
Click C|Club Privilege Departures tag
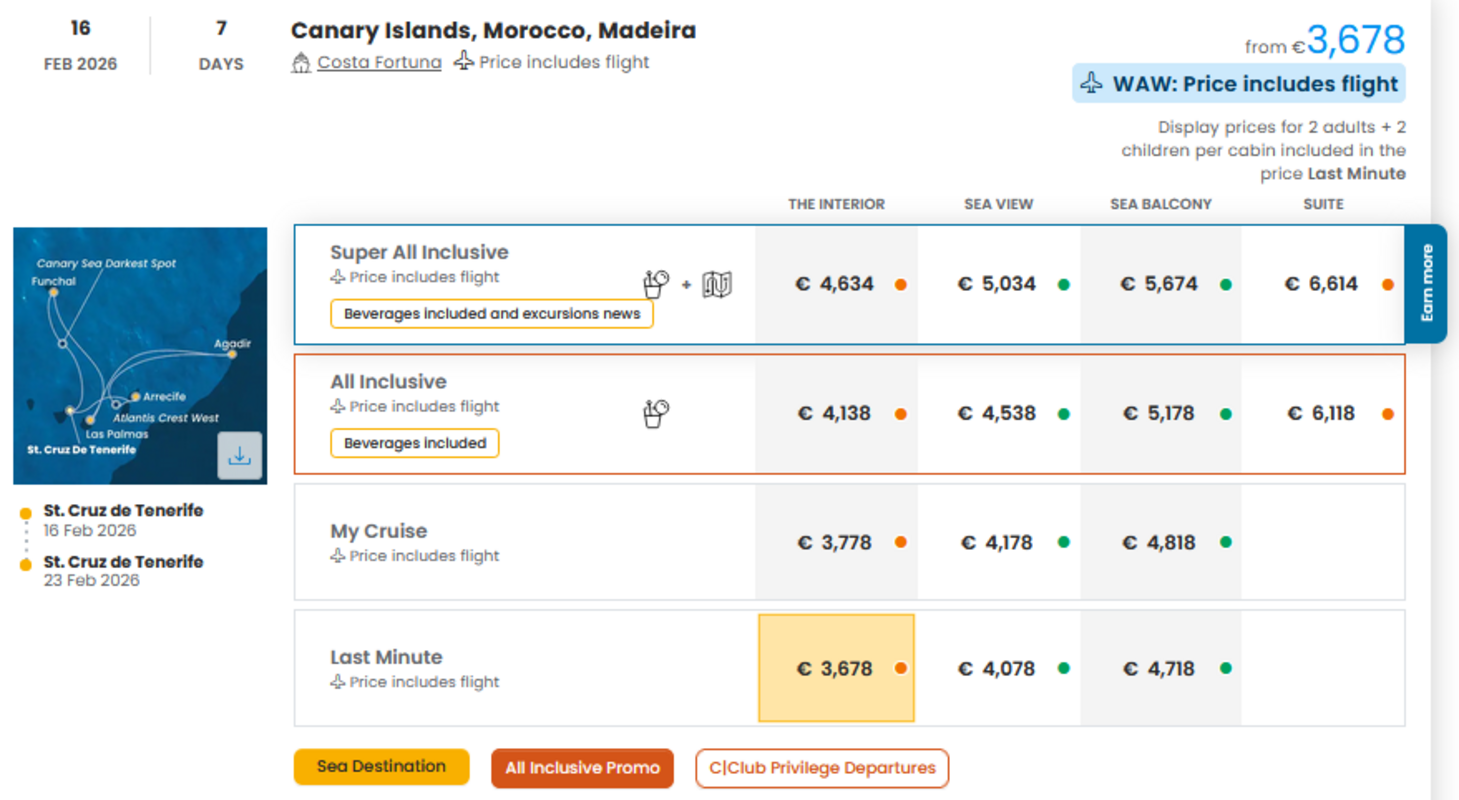[822, 768]
